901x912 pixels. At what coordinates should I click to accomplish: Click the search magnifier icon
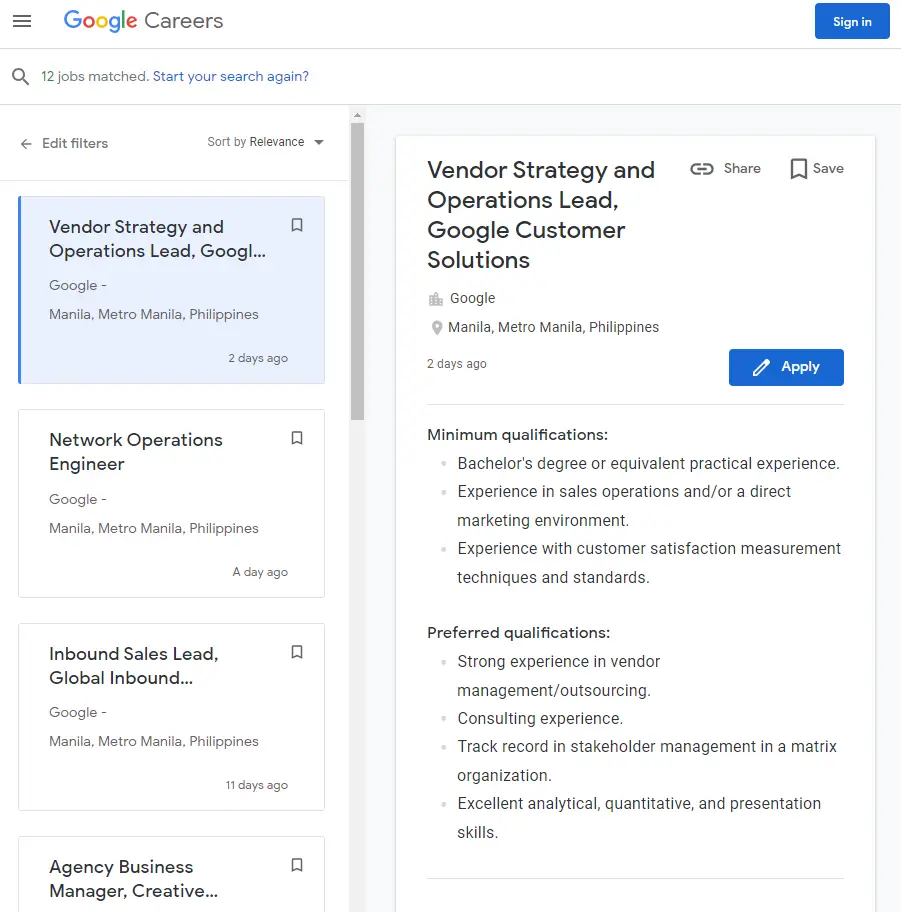point(20,76)
